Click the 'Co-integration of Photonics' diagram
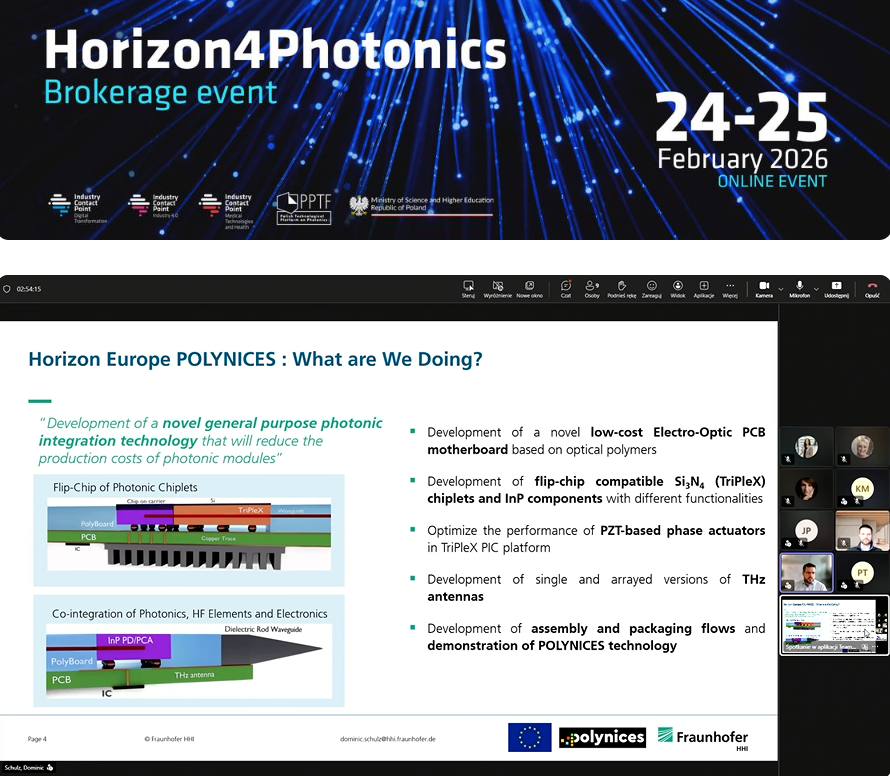Screen dimensions: 890x776 point(189,651)
